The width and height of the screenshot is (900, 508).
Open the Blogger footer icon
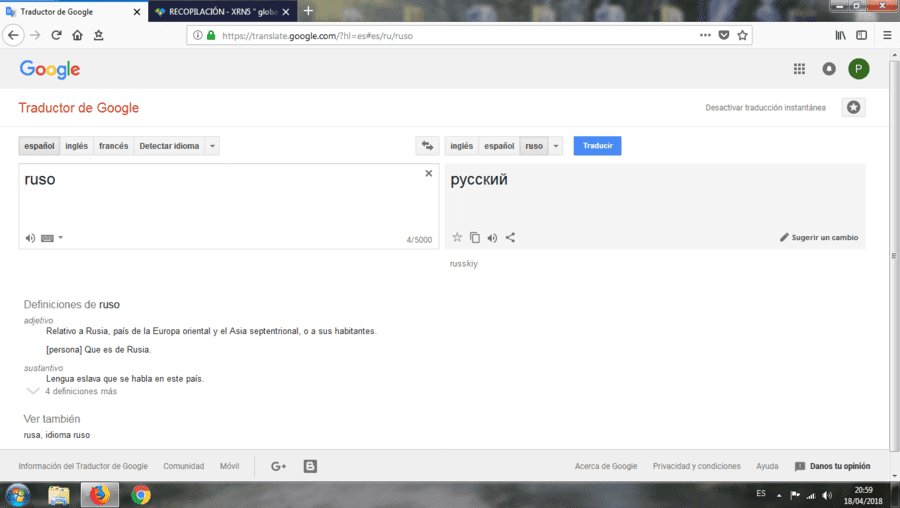tap(310, 466)
